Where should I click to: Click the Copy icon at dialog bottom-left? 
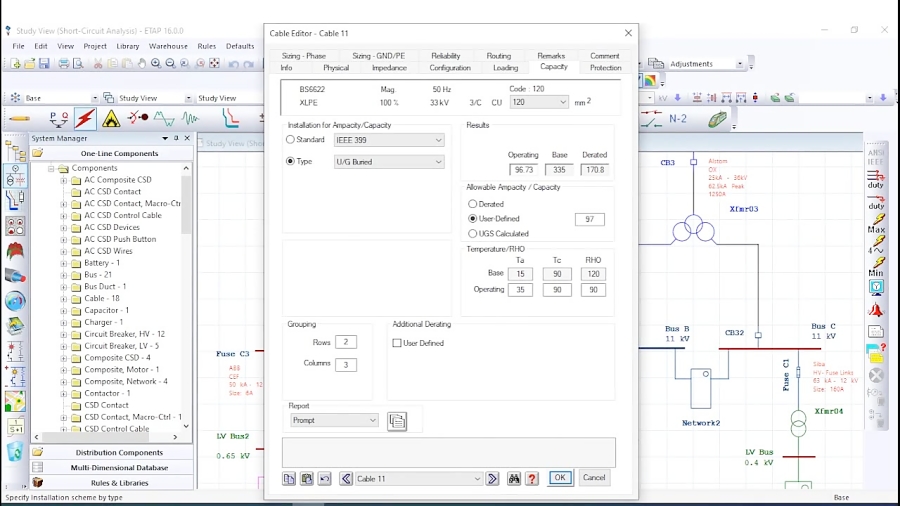289,478
